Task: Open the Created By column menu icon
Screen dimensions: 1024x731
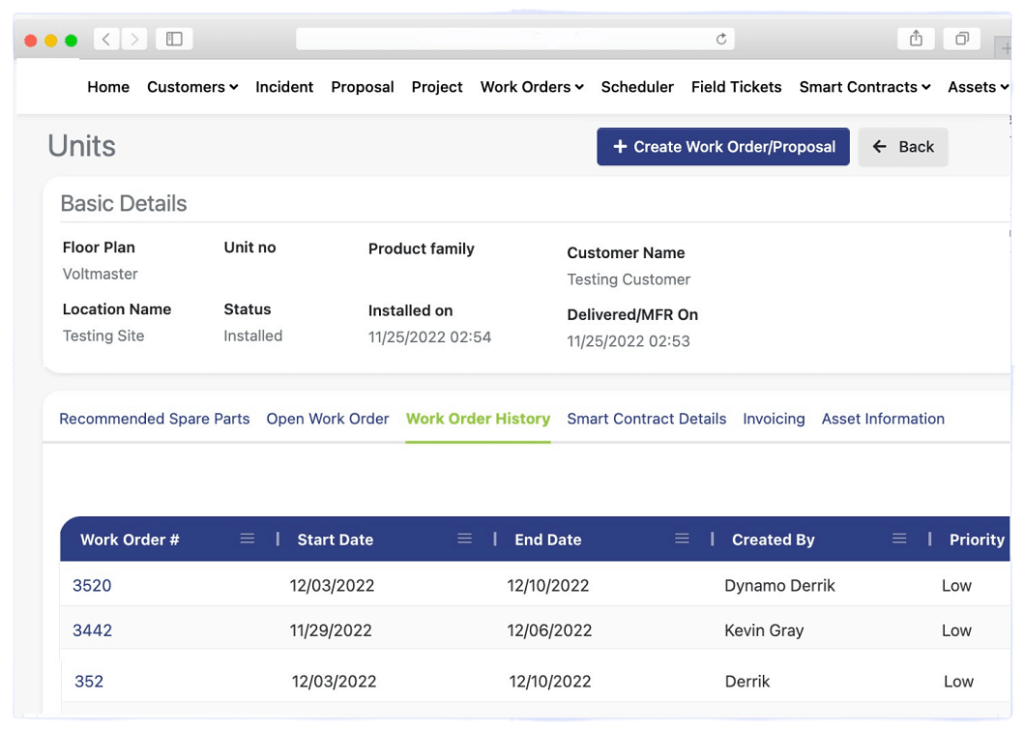Action: coord(898,539)
